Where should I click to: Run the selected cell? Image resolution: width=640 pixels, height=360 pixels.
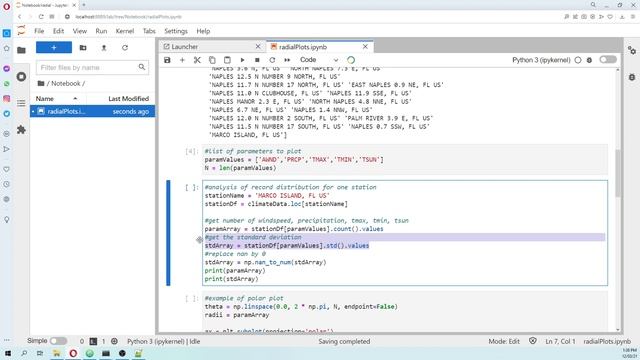point(242,60)
